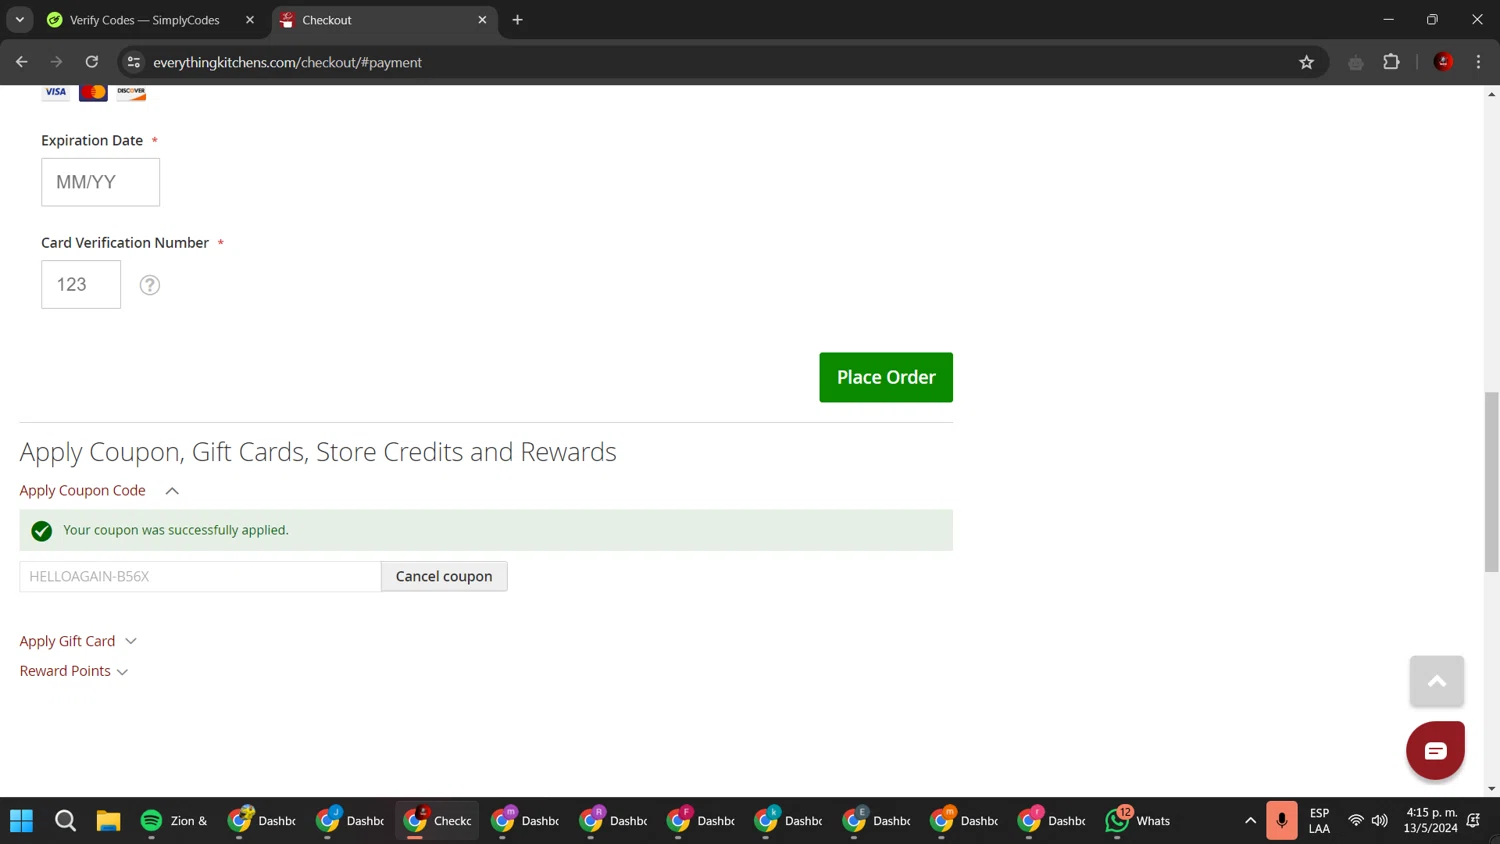Image resolution: width=1500 pixels, height=844 pixels.
Task: Click the "Your coupon was successfully applied." message
Action: pos(176,530)
